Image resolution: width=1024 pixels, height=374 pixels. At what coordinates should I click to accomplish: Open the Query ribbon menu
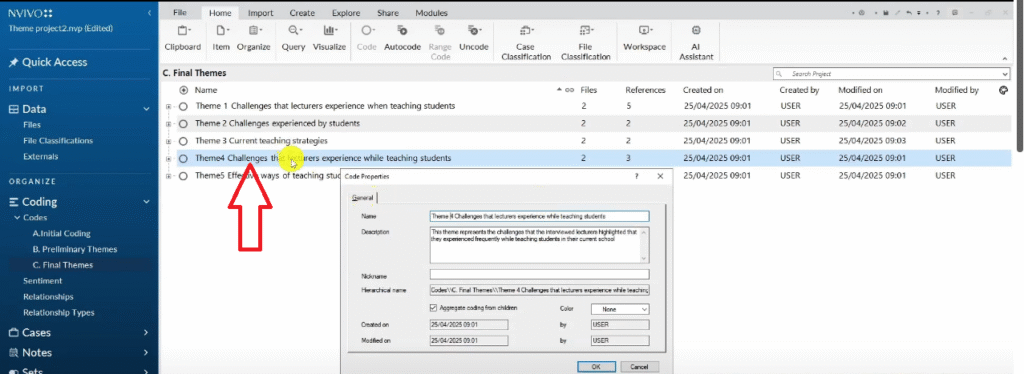pos(294,38)
